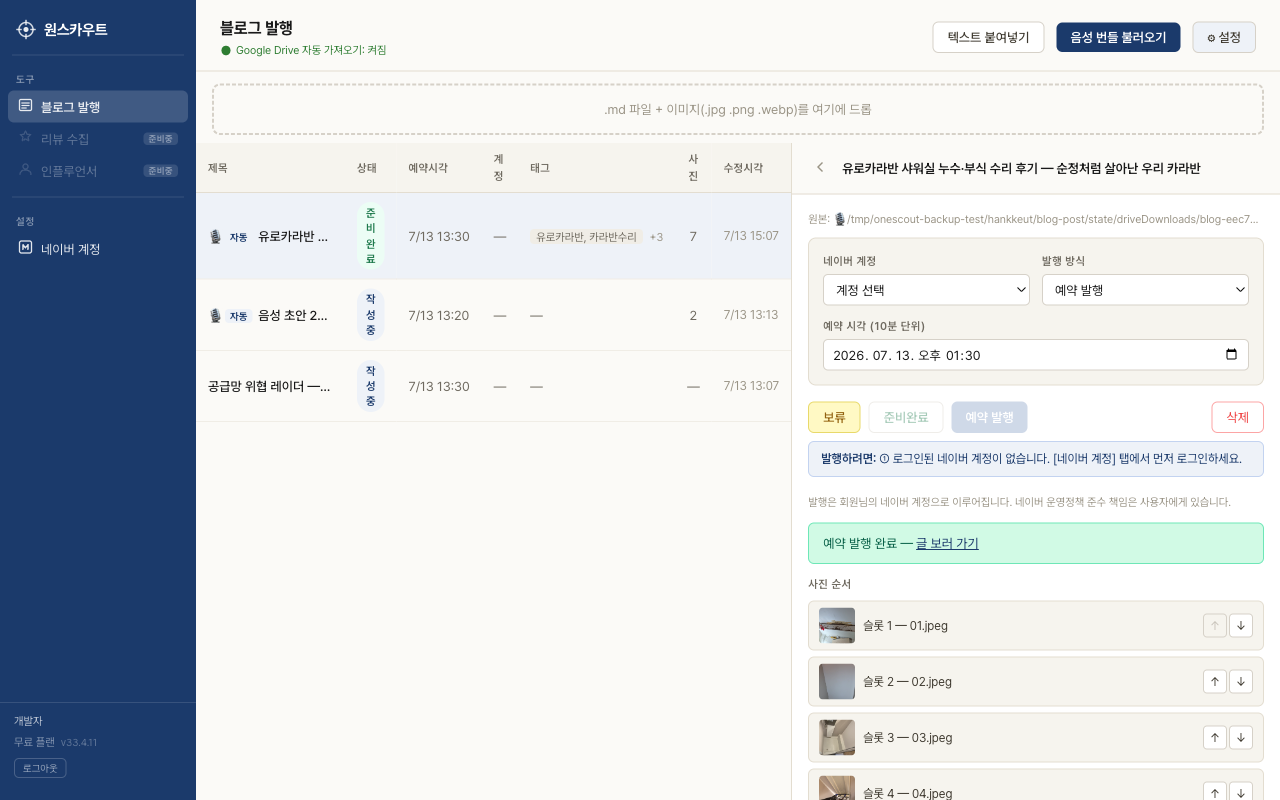Viewport: 1280px width, 800px height.
Task: Click the microphone icon next to the source path
Action: coord(840,219)
